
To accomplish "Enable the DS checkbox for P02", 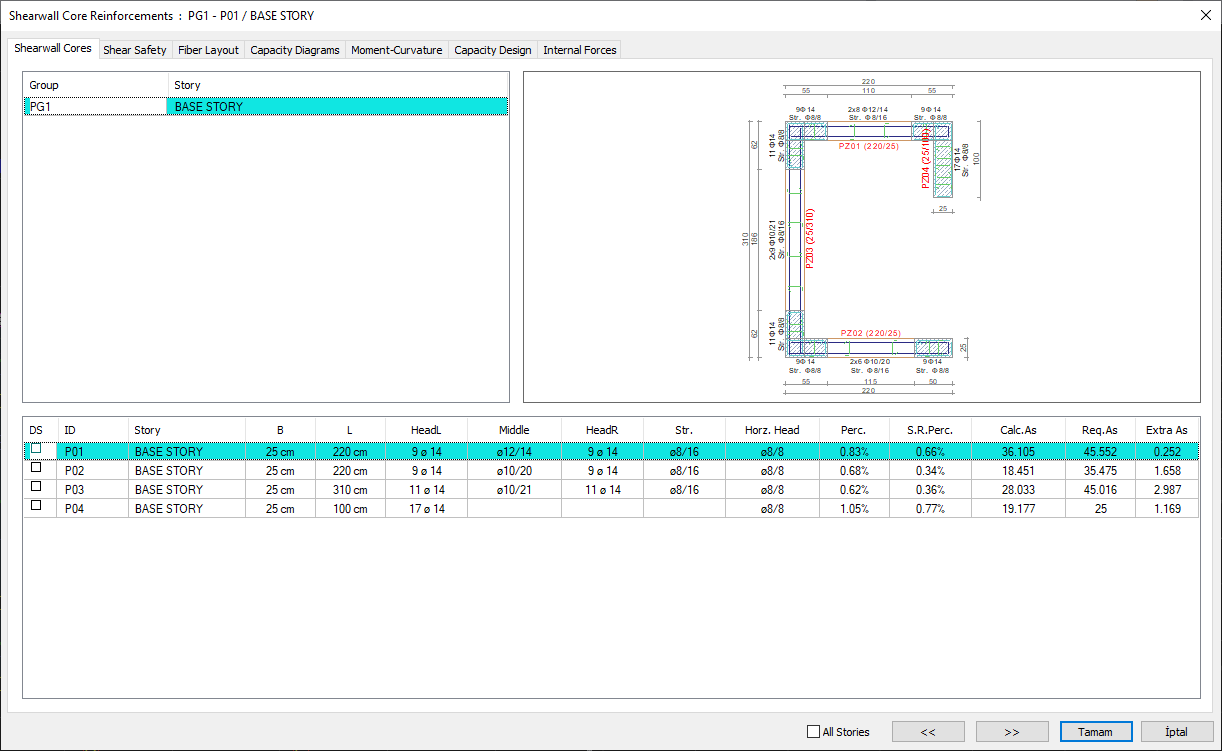I will (x=37, y=468).
